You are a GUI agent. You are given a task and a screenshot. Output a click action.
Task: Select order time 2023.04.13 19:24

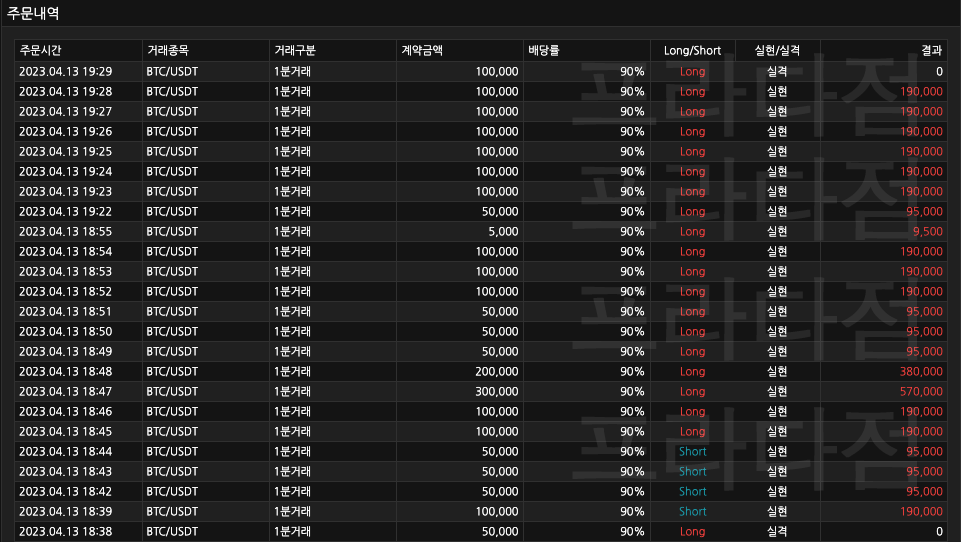click(66, 172)
